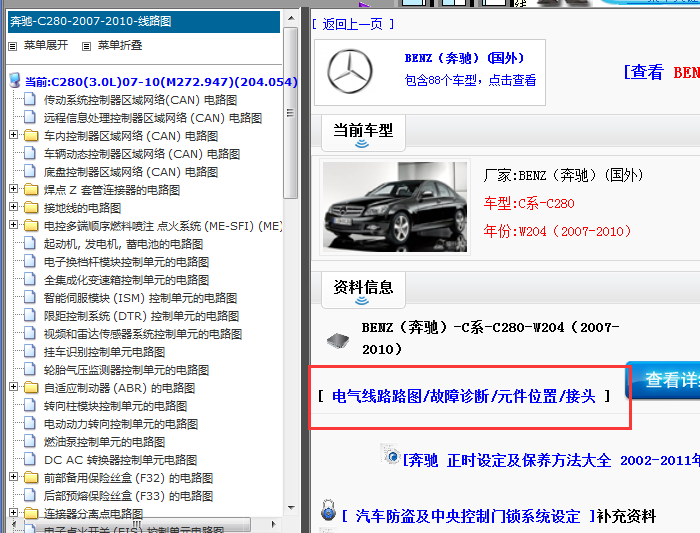The image size is (700, 533).
Task: Click the document icon for 起动机, 发电机, 蓄电池的电路图
Action: coord(30,243)
